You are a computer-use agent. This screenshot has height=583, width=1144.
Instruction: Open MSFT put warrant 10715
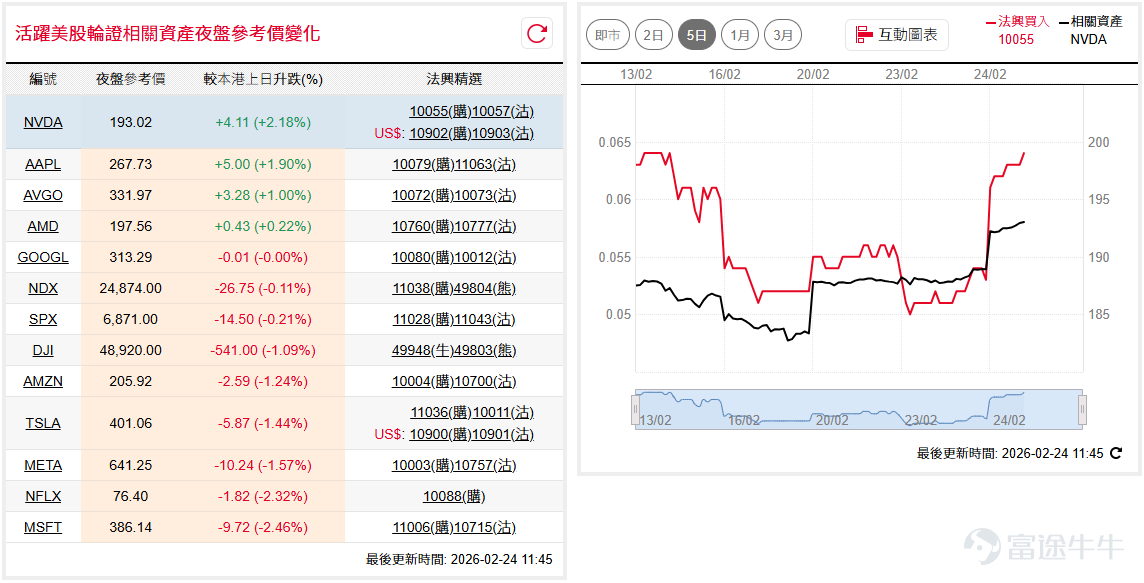tap(485, 528)
